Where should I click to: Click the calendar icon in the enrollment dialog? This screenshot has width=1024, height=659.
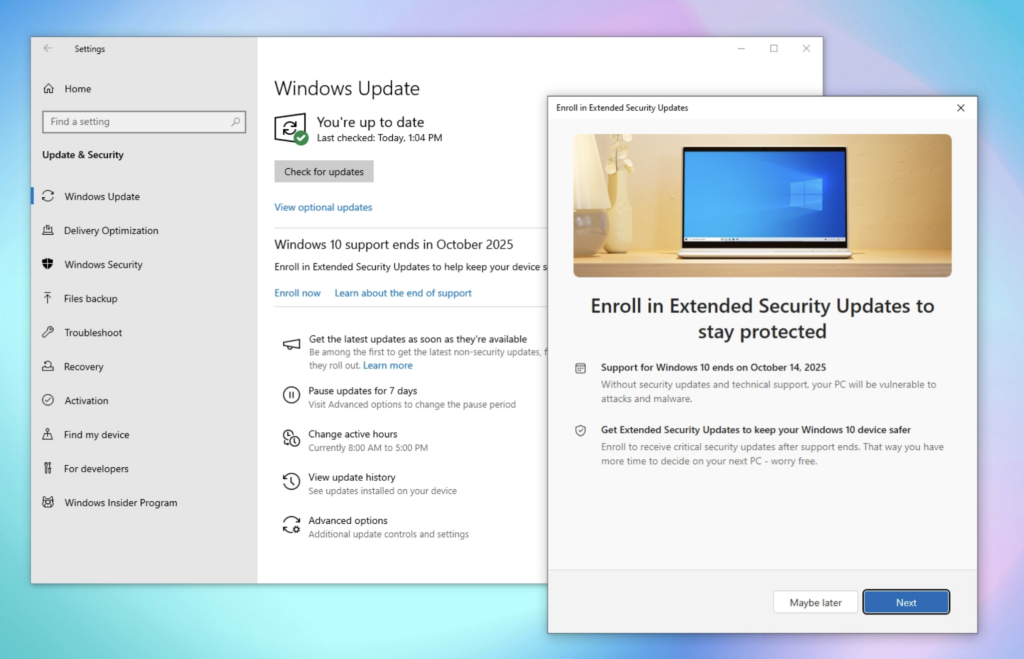coord(581,368)
